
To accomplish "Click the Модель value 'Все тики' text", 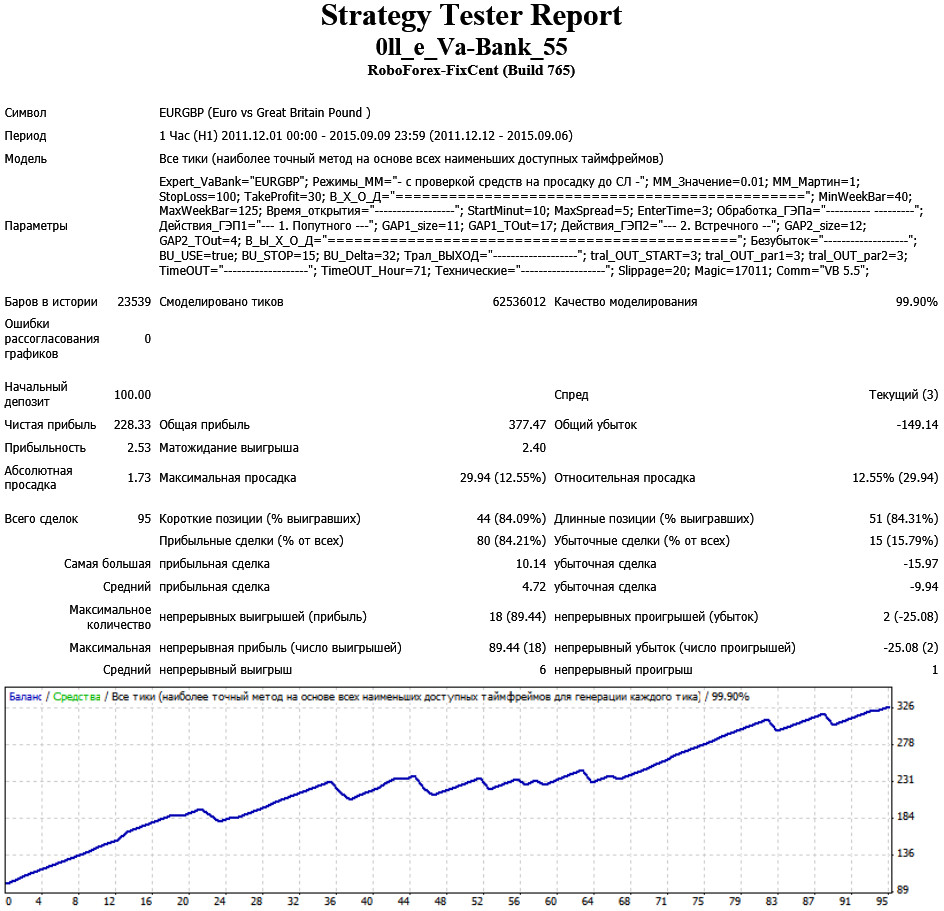I will pyautogui.click(x=411, y=159).
